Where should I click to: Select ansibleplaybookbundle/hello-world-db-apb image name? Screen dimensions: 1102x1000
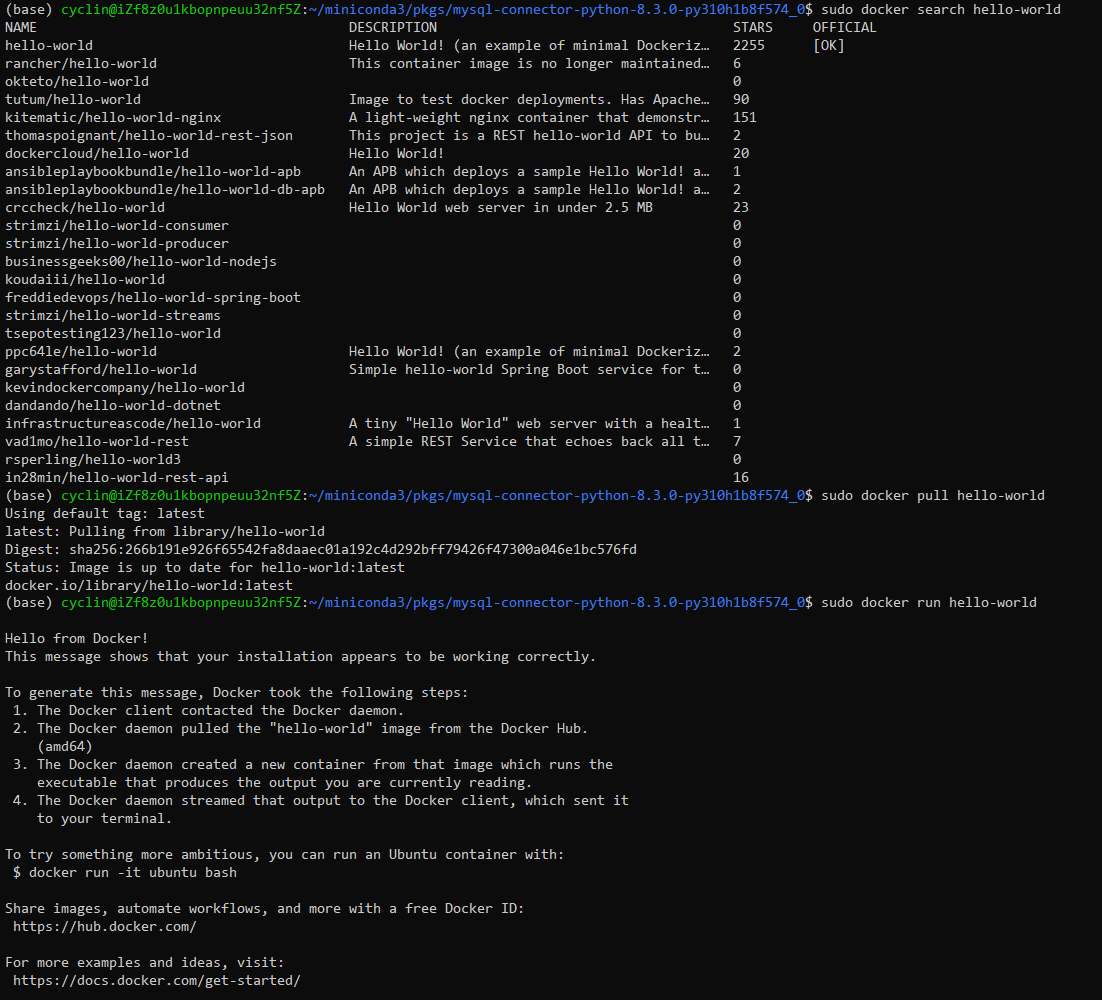tap(165, 190)
